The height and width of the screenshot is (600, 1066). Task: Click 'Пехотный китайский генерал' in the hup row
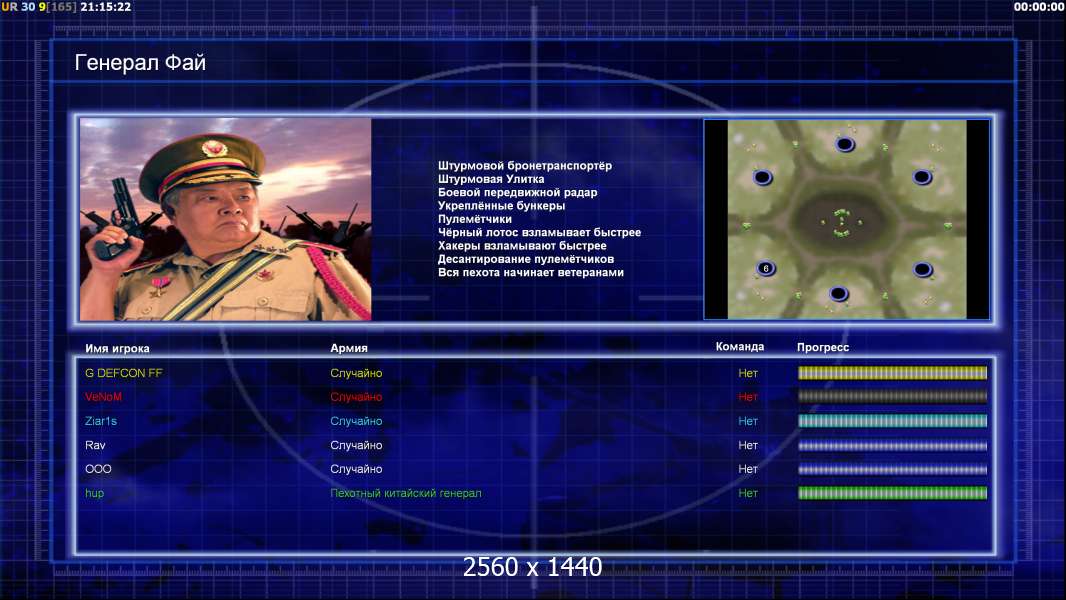point(406,493)
